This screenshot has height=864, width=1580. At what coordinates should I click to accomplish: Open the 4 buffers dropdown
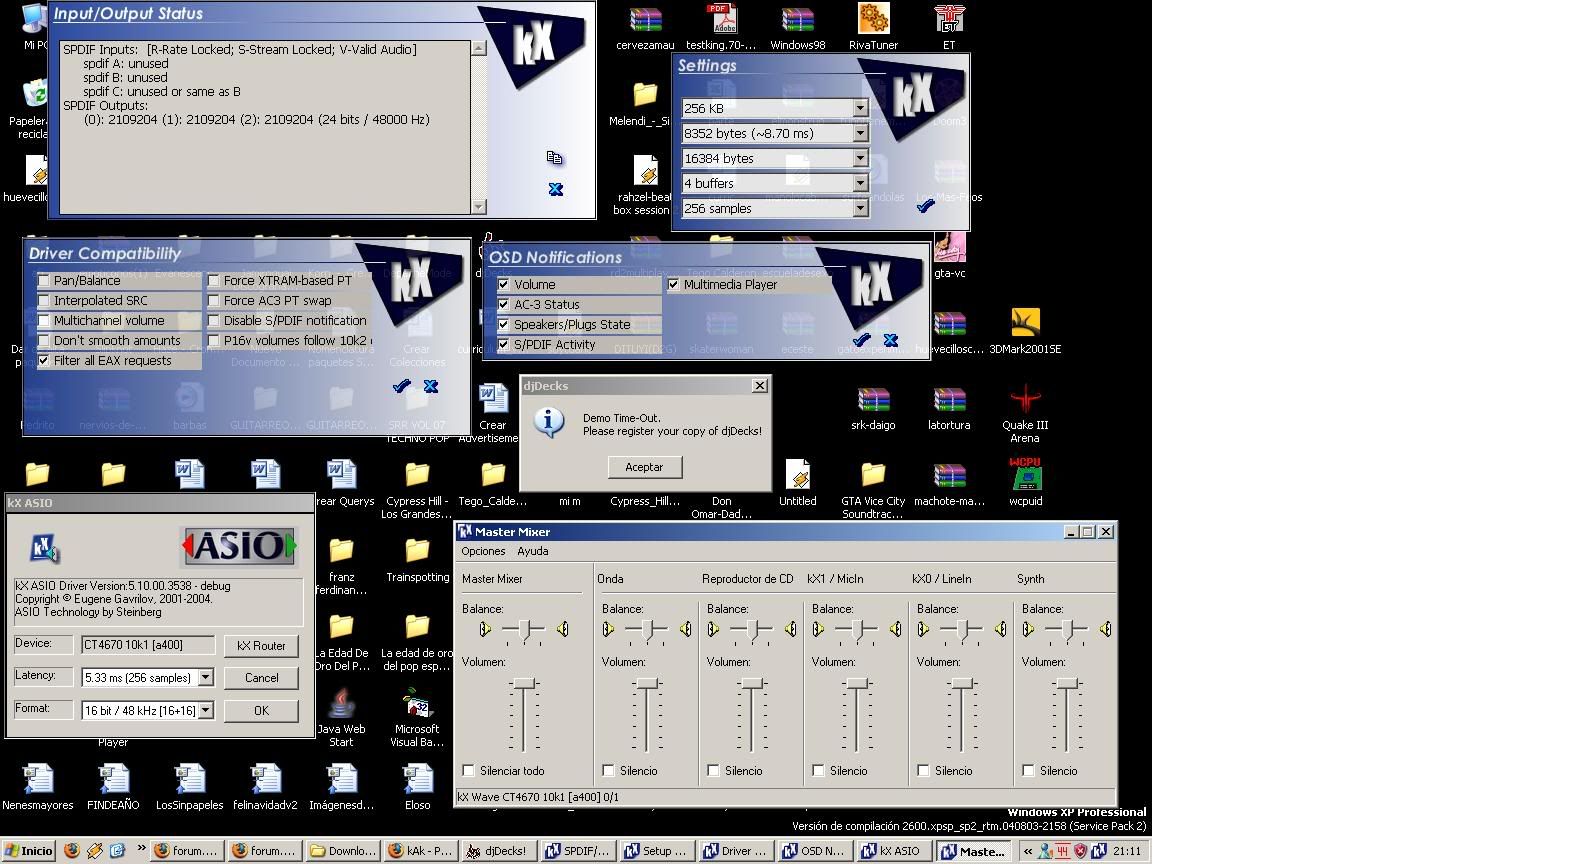click(860, 183)
